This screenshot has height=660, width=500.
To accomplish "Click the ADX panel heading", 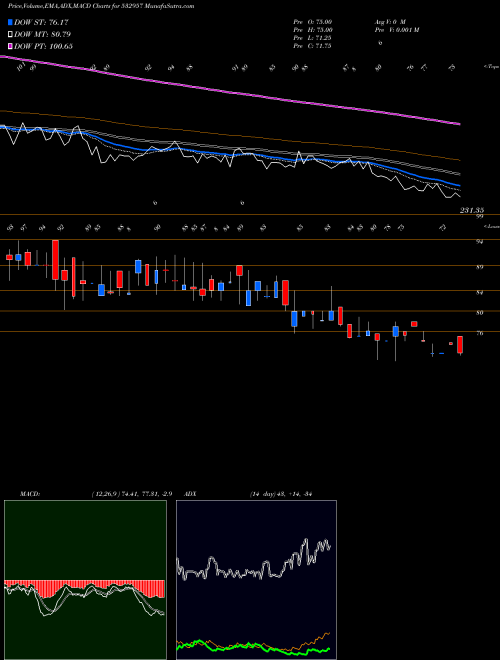I will coord(190,494).
